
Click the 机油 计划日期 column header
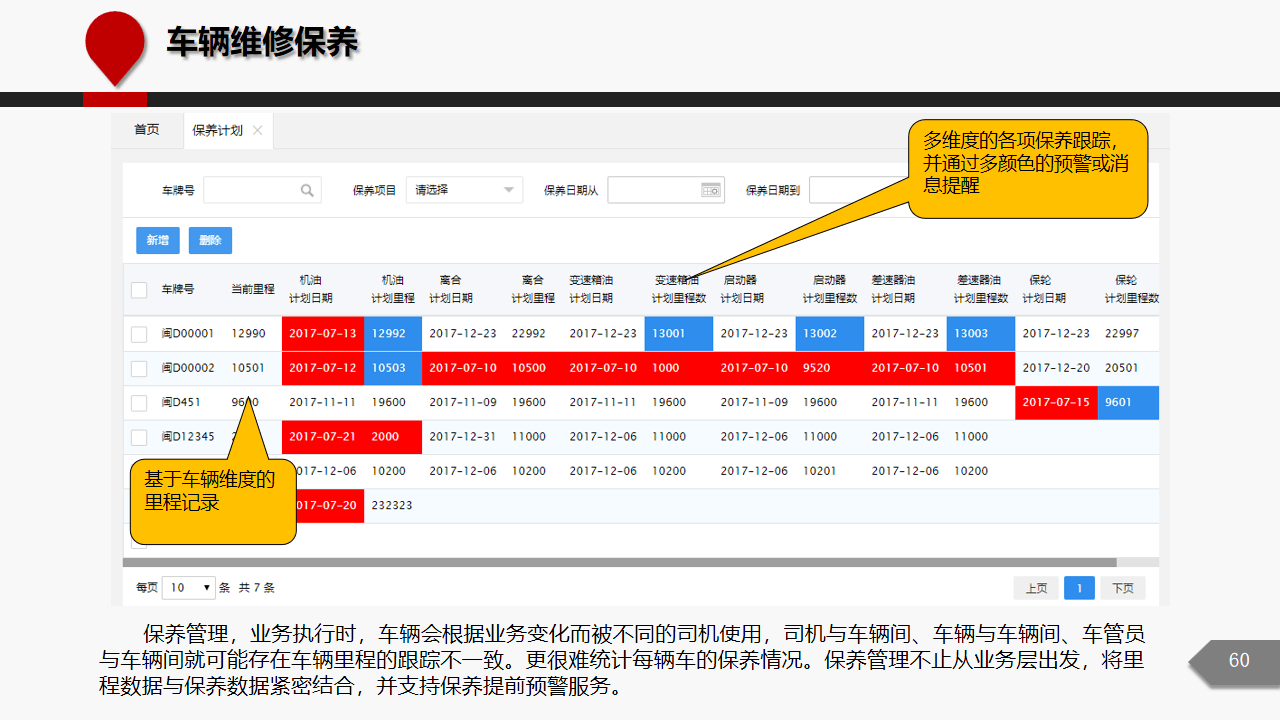point(311,289)
